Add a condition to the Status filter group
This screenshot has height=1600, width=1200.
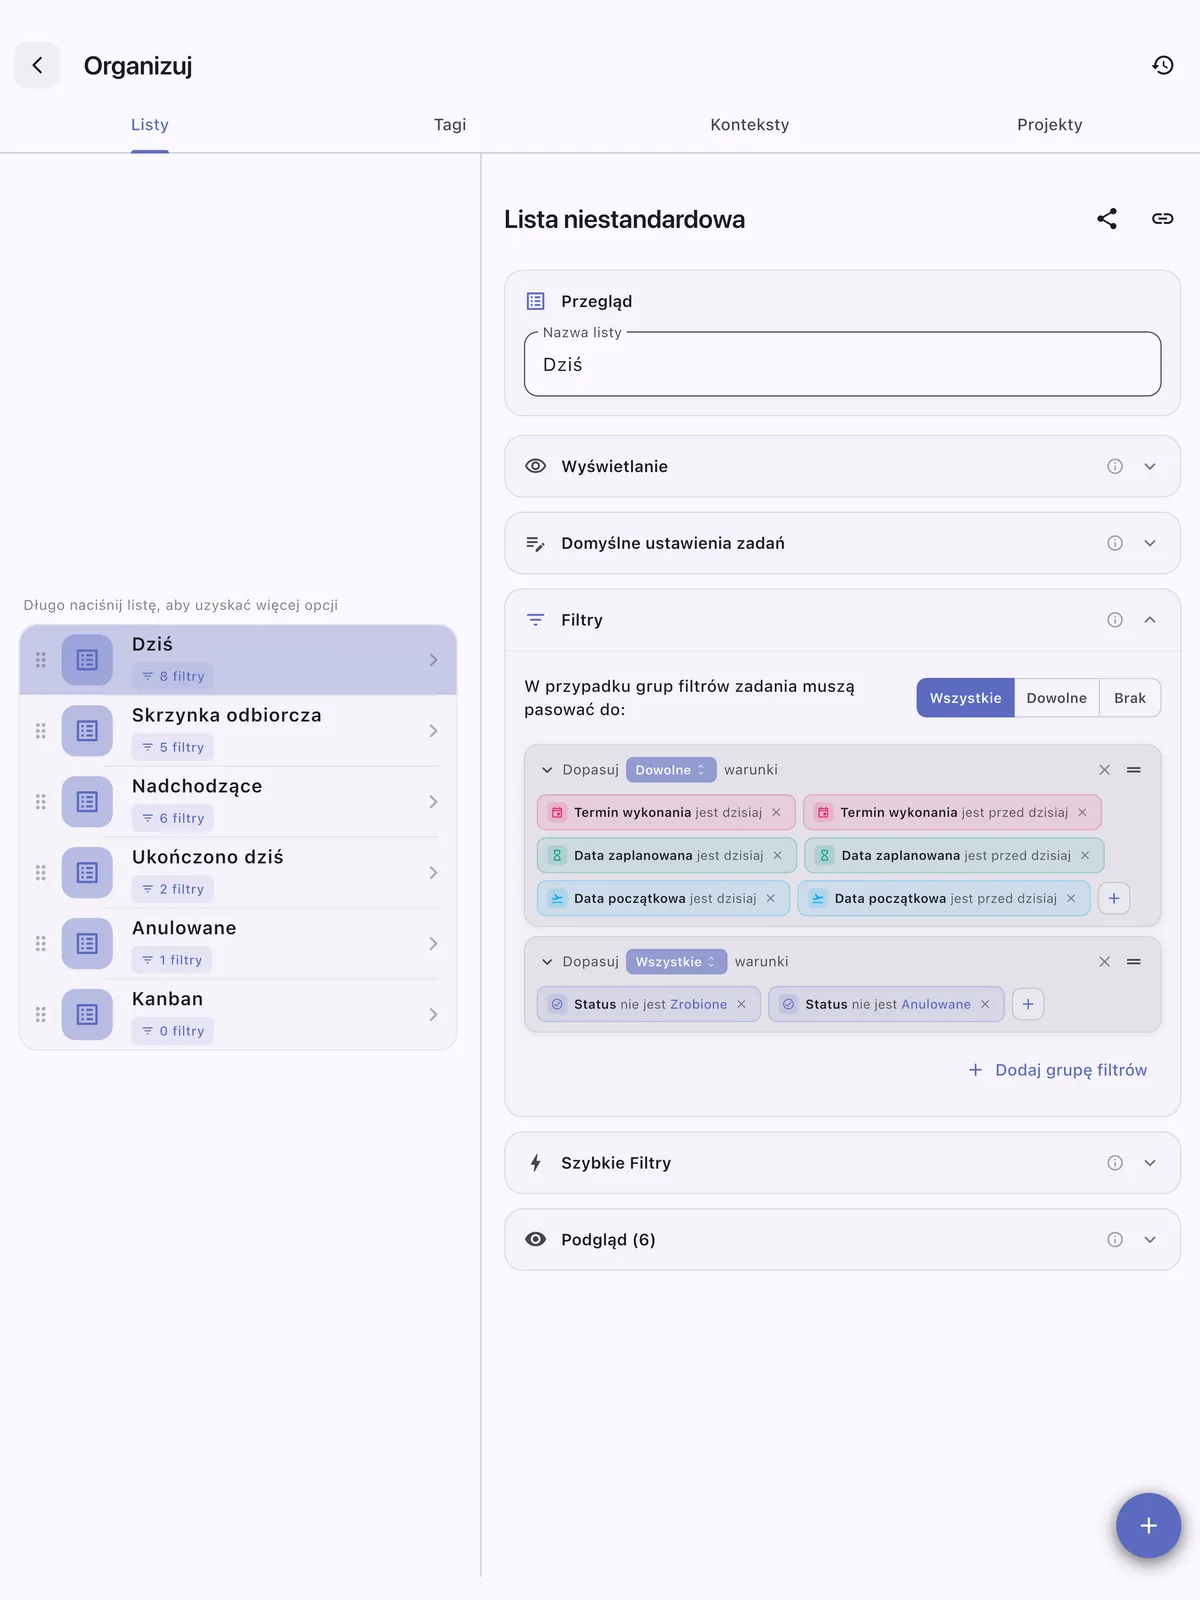point(1028,1004)
